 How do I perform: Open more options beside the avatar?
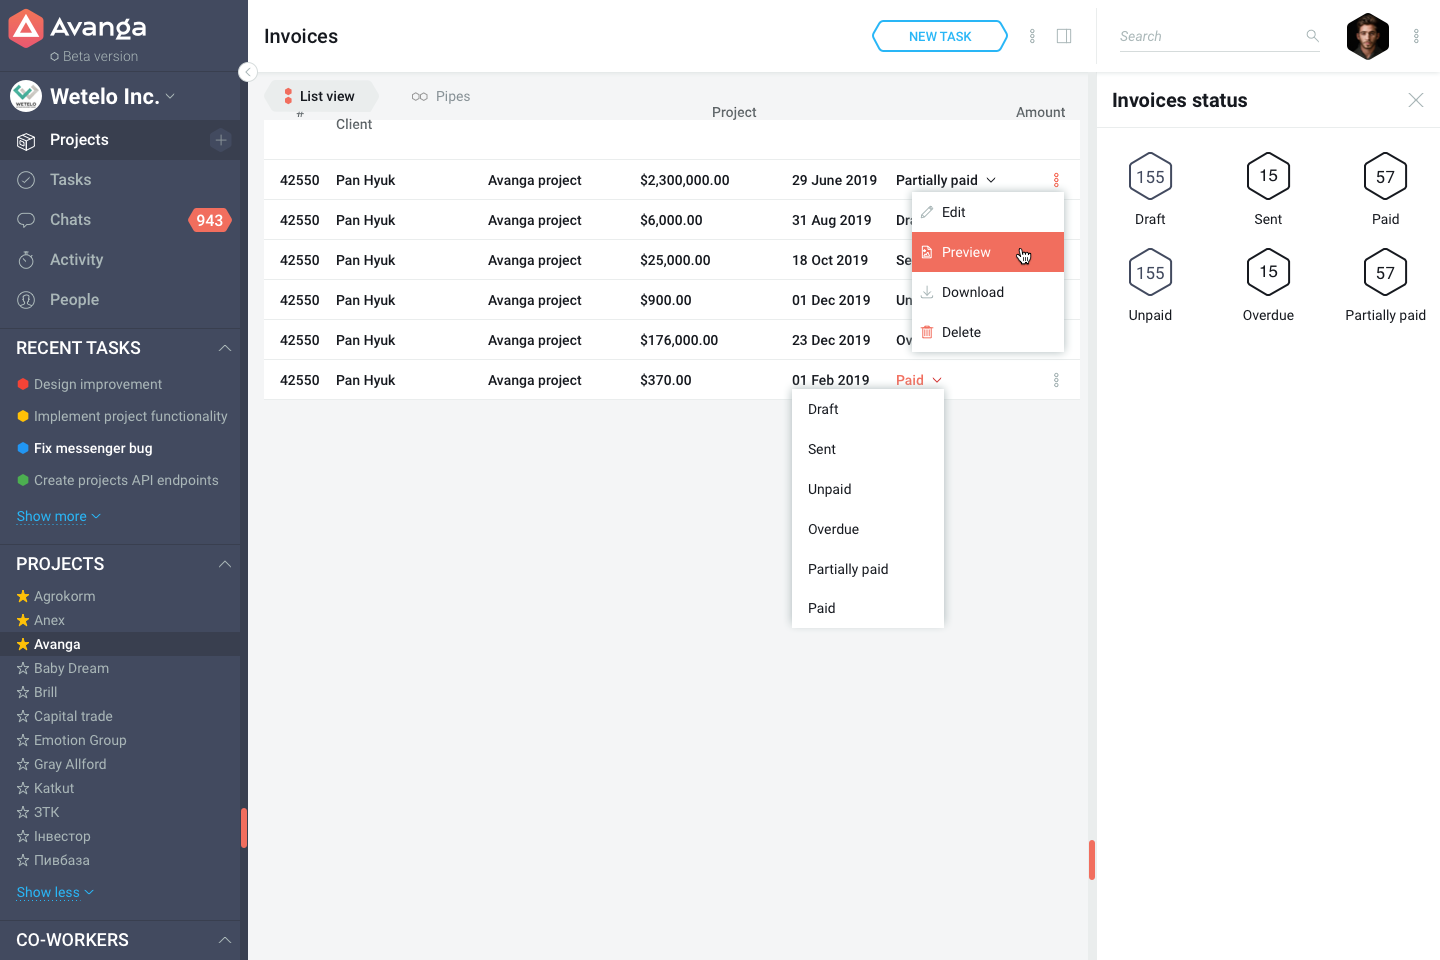(x=1416, y=36)
